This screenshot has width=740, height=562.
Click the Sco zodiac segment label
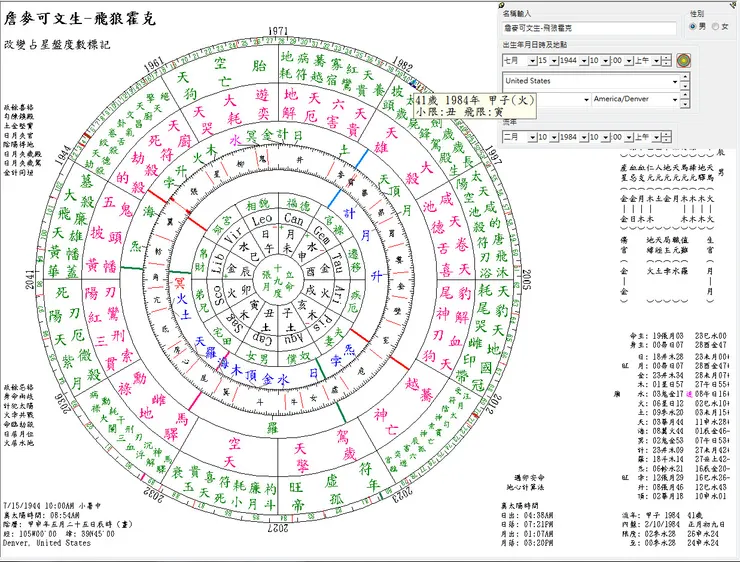click(218, 295)
